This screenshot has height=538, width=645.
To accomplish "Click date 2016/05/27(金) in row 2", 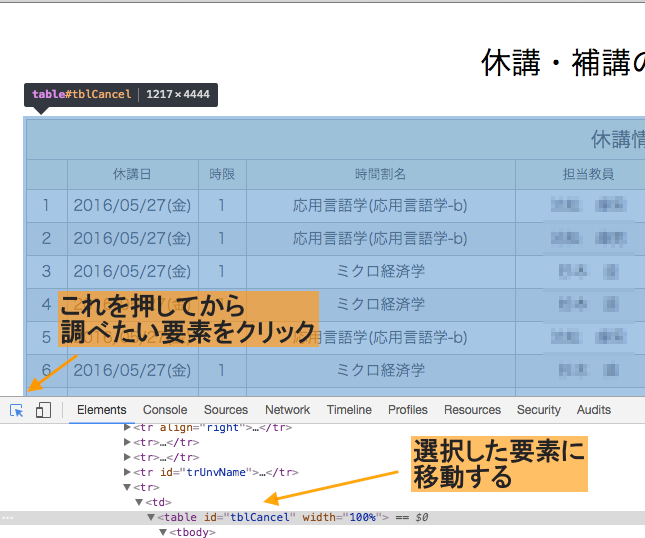I will pos(132,238).
